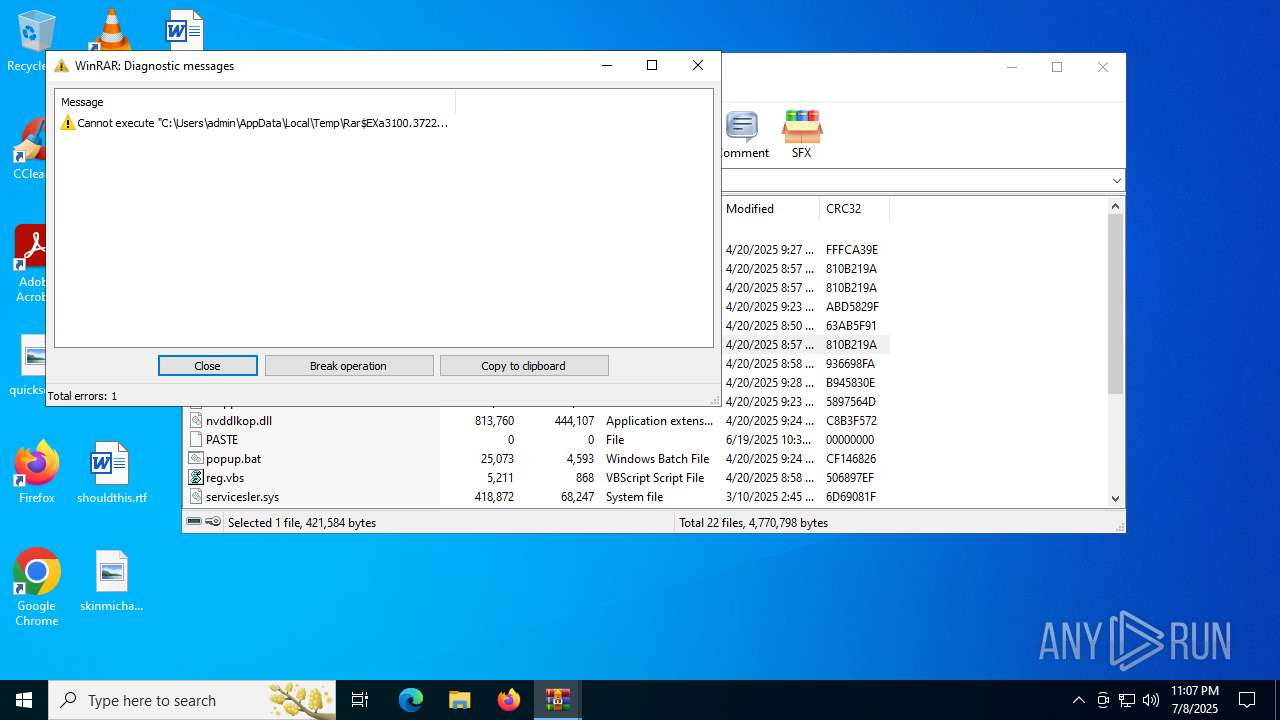Click CRC32 value B945830E
1280x720 pixels.
pos(850,383)
